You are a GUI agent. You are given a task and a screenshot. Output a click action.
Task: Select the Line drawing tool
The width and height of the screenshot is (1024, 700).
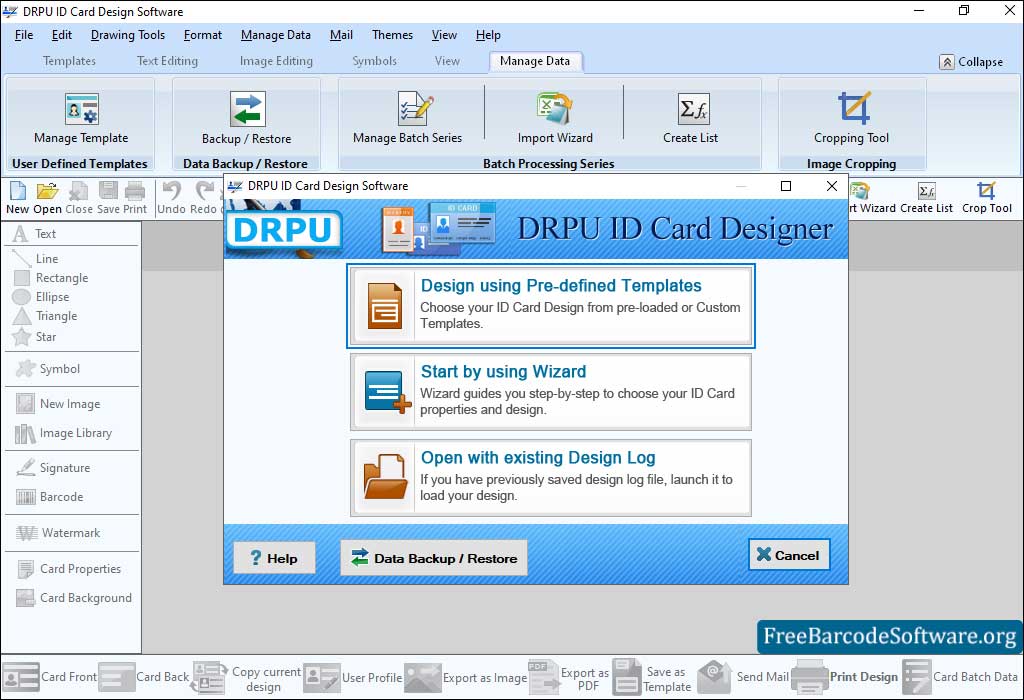coord(36,259)
